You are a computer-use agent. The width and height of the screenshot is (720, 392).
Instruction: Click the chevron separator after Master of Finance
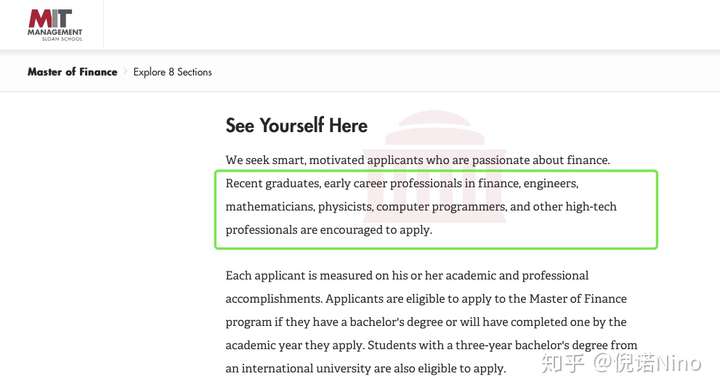point(125,72)
